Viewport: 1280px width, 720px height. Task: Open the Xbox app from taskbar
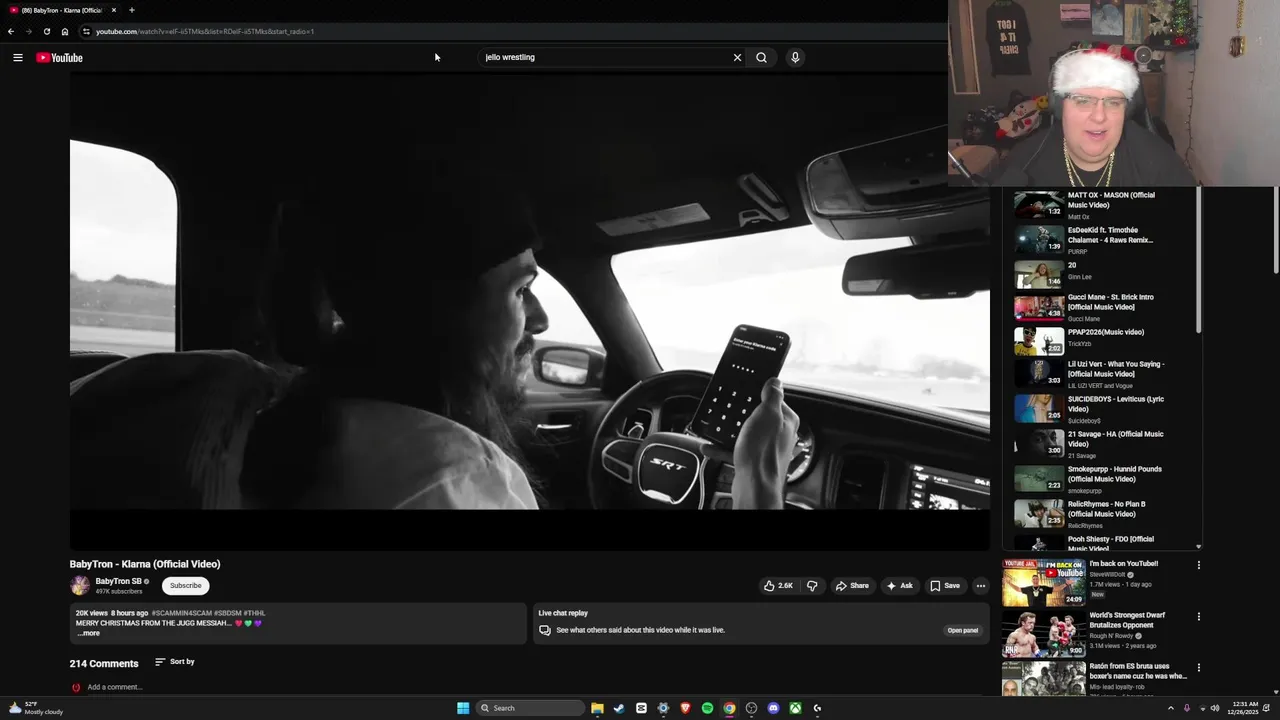pos(795,708)
